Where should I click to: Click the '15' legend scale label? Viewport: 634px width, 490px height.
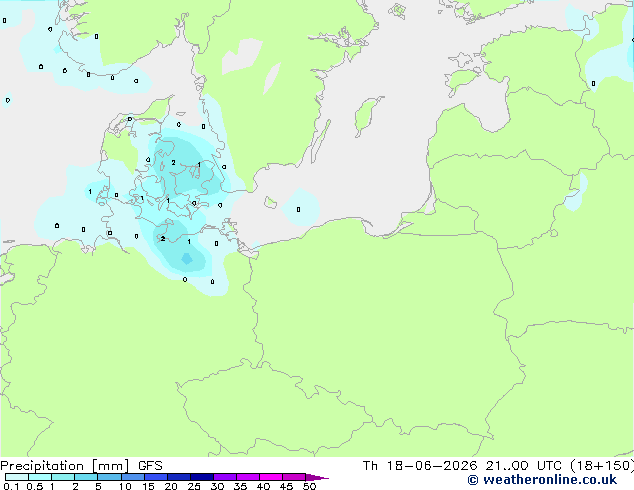click(148, 486)
